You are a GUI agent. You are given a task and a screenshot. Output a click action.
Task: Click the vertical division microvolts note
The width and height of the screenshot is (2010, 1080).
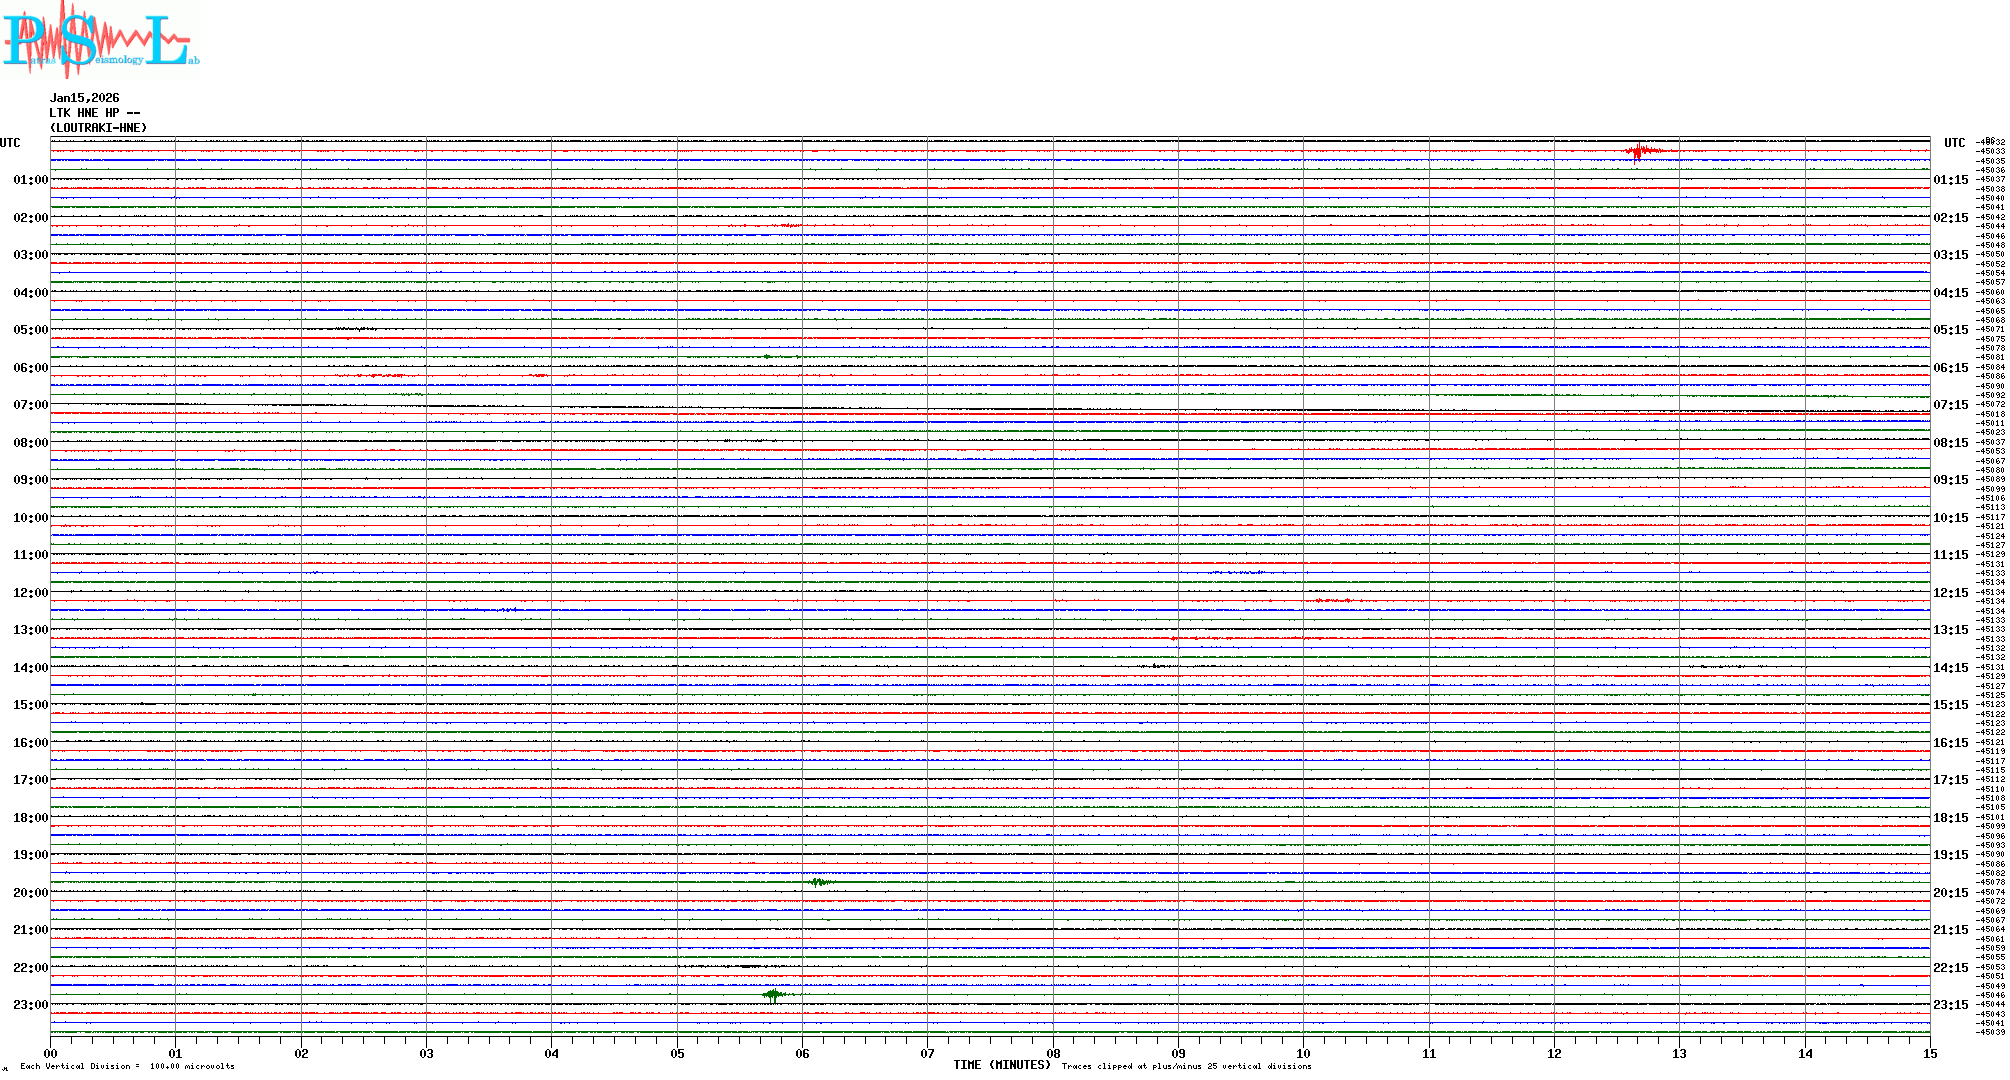(127, 1066)
